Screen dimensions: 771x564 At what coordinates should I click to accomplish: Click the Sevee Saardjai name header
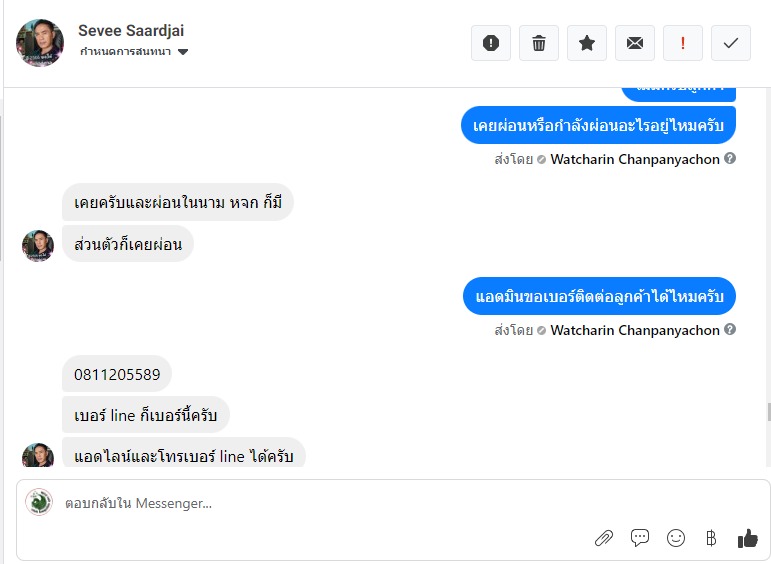(131, 31)
